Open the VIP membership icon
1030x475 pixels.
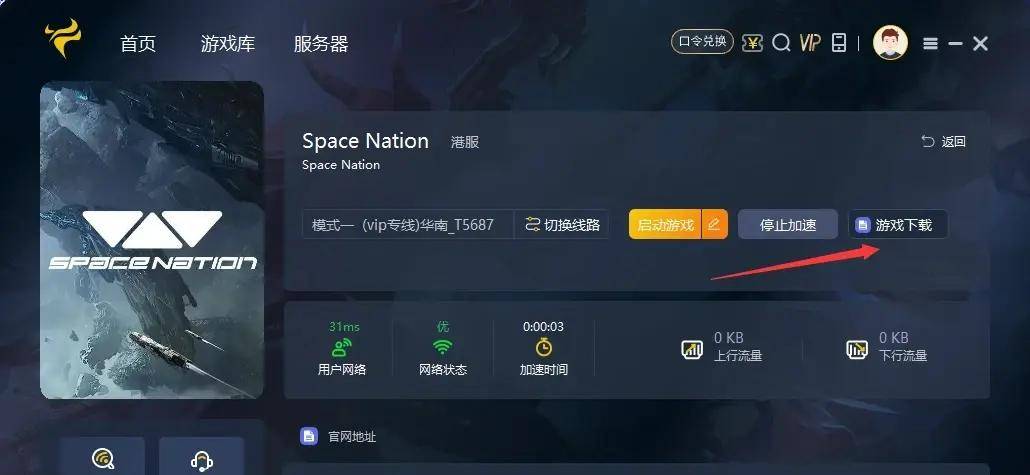[810, 43]
